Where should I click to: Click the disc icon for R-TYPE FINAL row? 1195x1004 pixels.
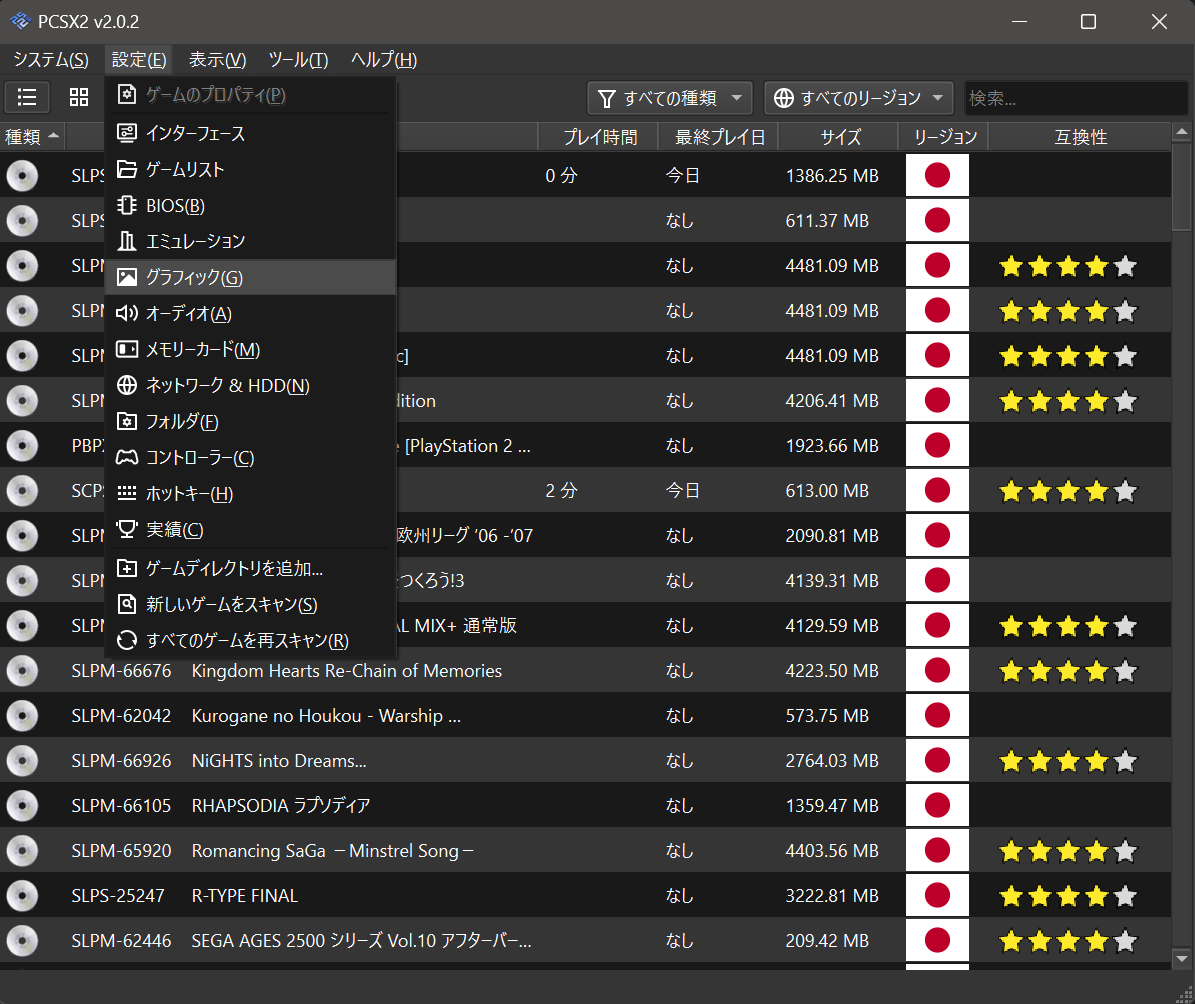22,896
